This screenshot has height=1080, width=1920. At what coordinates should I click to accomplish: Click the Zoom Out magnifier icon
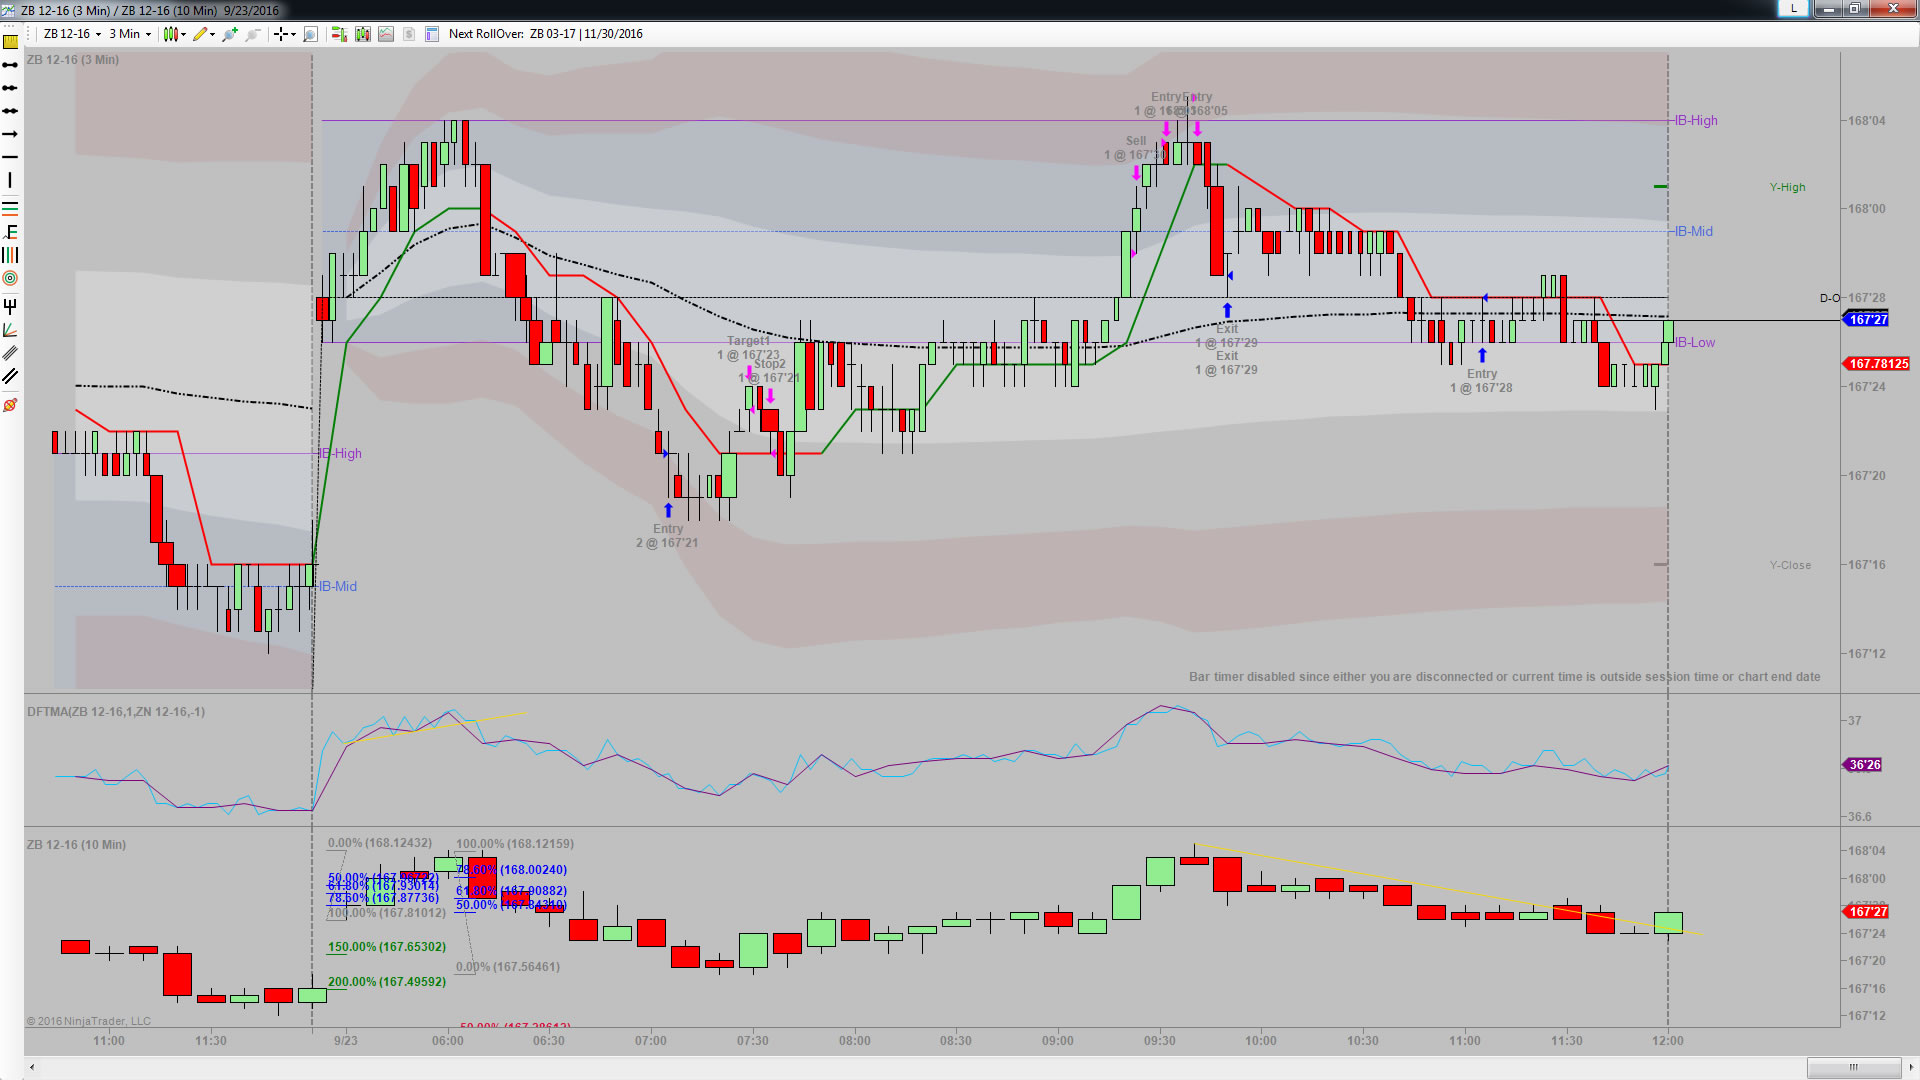coord(253,34)
